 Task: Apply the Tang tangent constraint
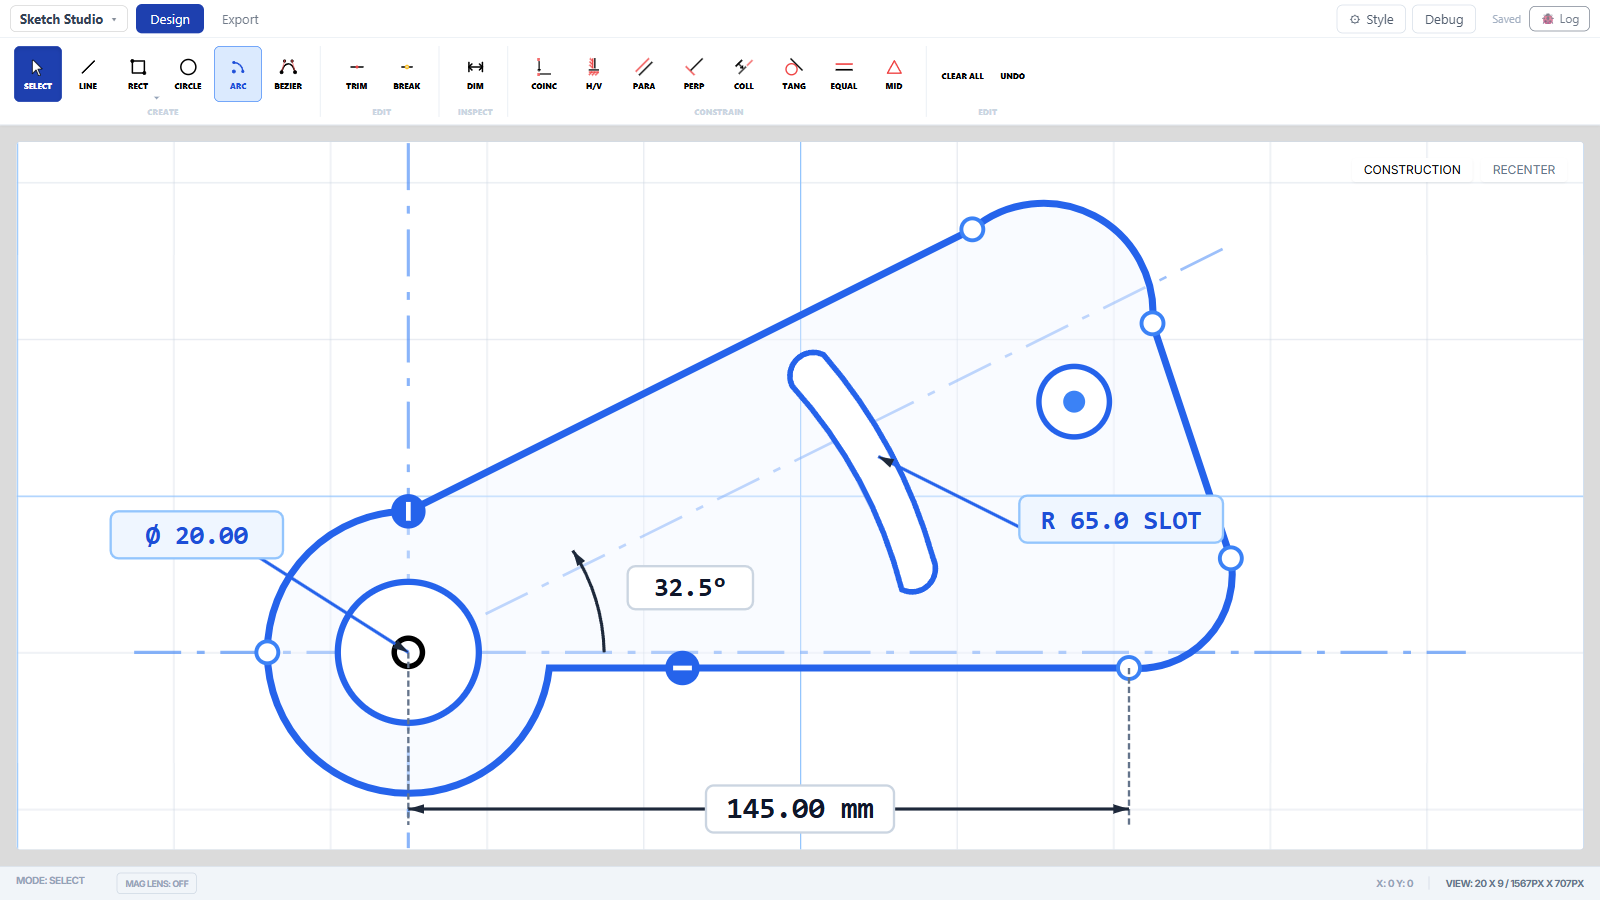[x=794, y=74]
